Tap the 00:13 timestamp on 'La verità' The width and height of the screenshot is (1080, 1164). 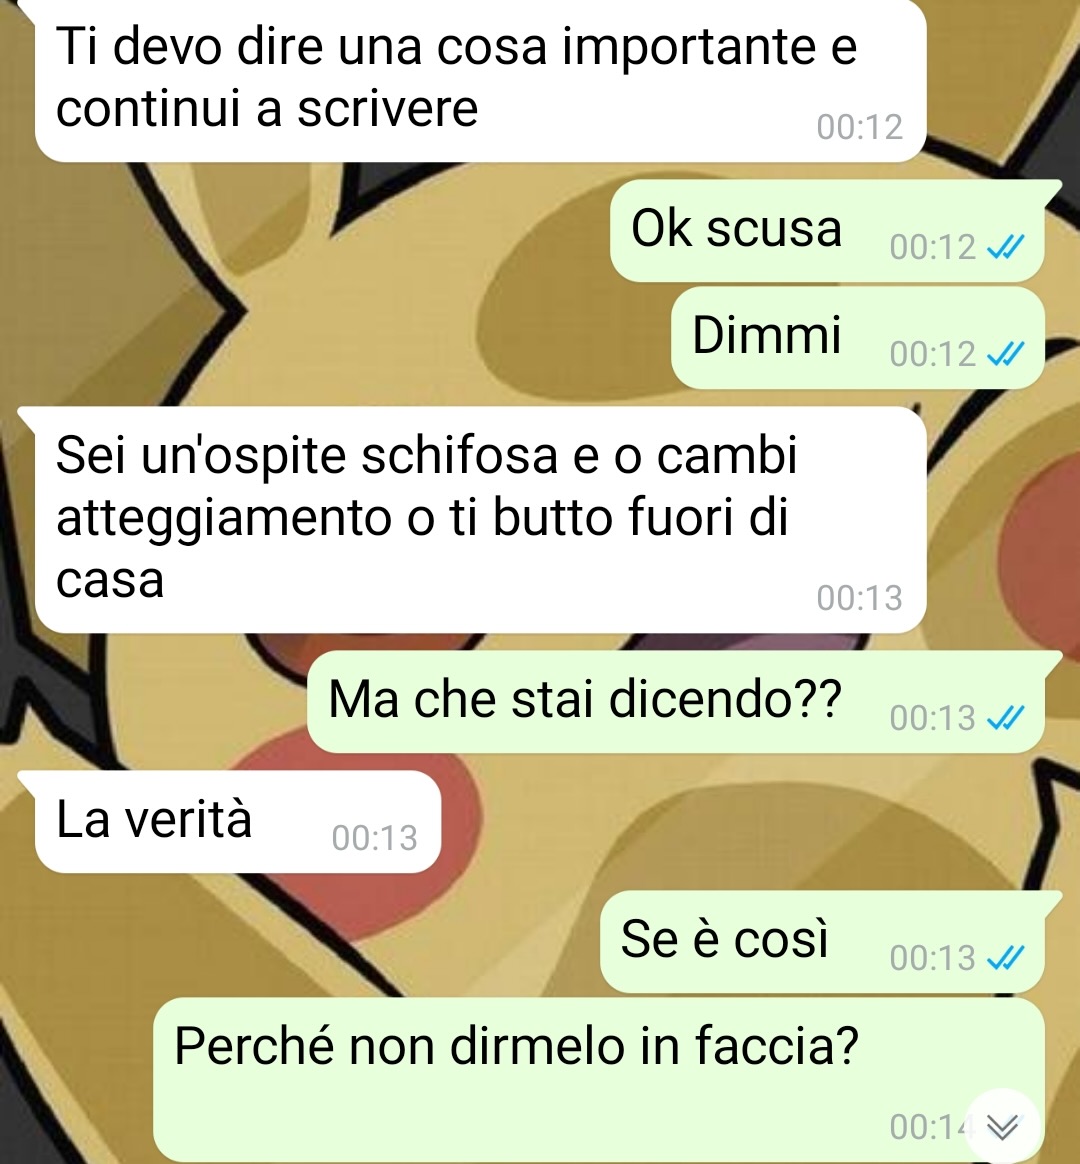(375, 837)
